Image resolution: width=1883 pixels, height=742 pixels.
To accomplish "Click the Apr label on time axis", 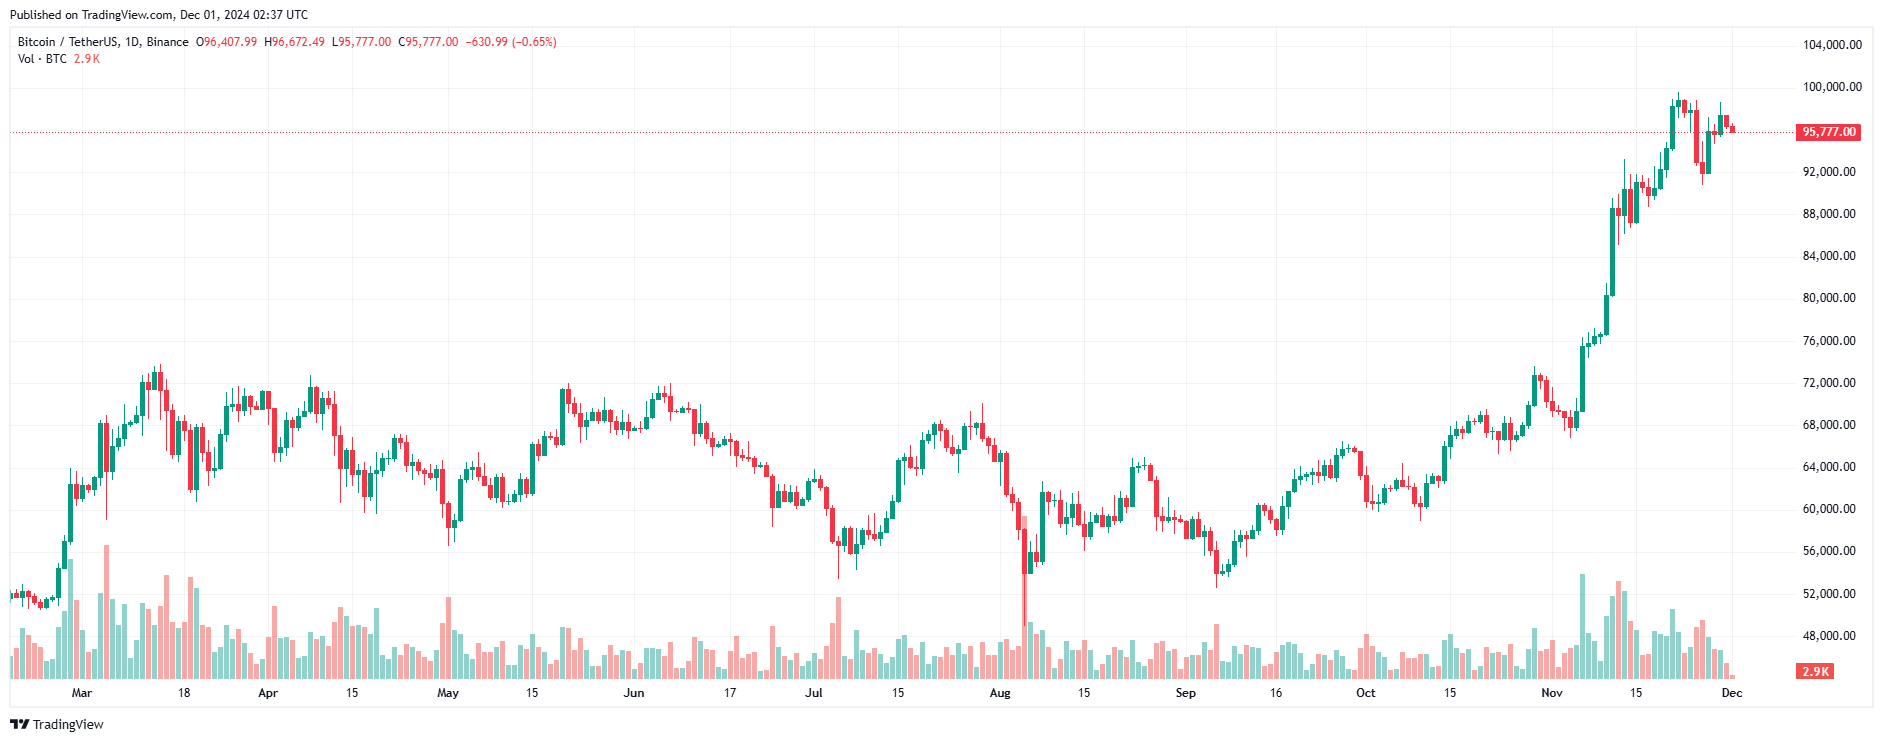I will tap(268, 693).
